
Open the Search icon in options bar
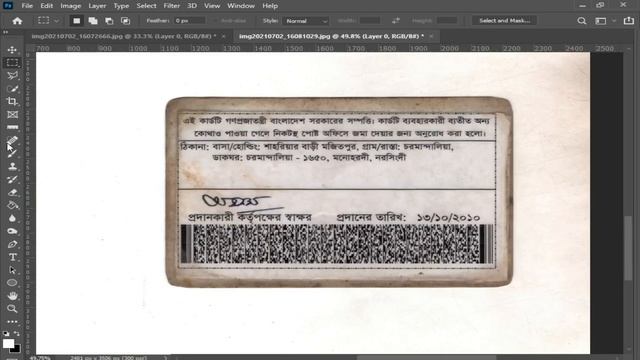(582, 20)
